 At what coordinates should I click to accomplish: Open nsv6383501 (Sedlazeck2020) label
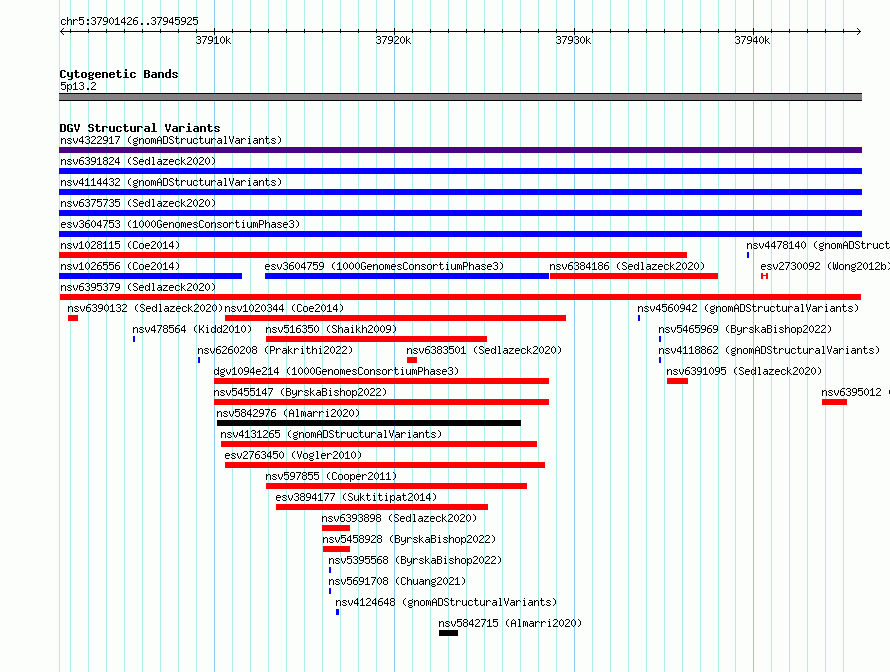tap(484, 350)
